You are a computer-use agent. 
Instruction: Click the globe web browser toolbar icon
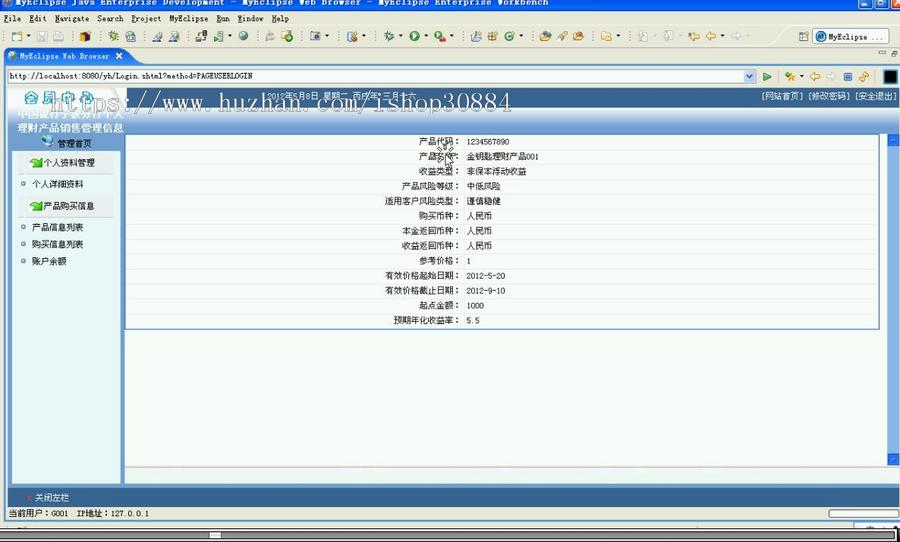(x=243, y=36)
